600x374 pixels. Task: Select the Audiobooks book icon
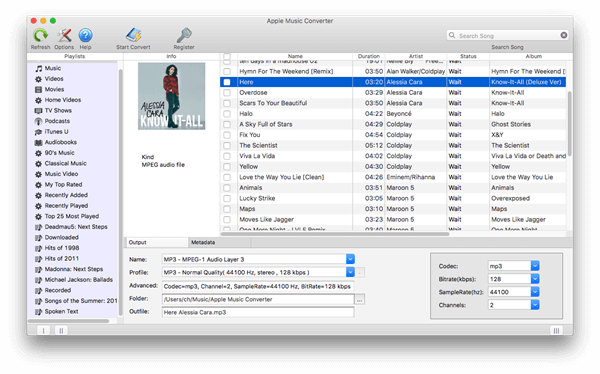pos(39,142)
